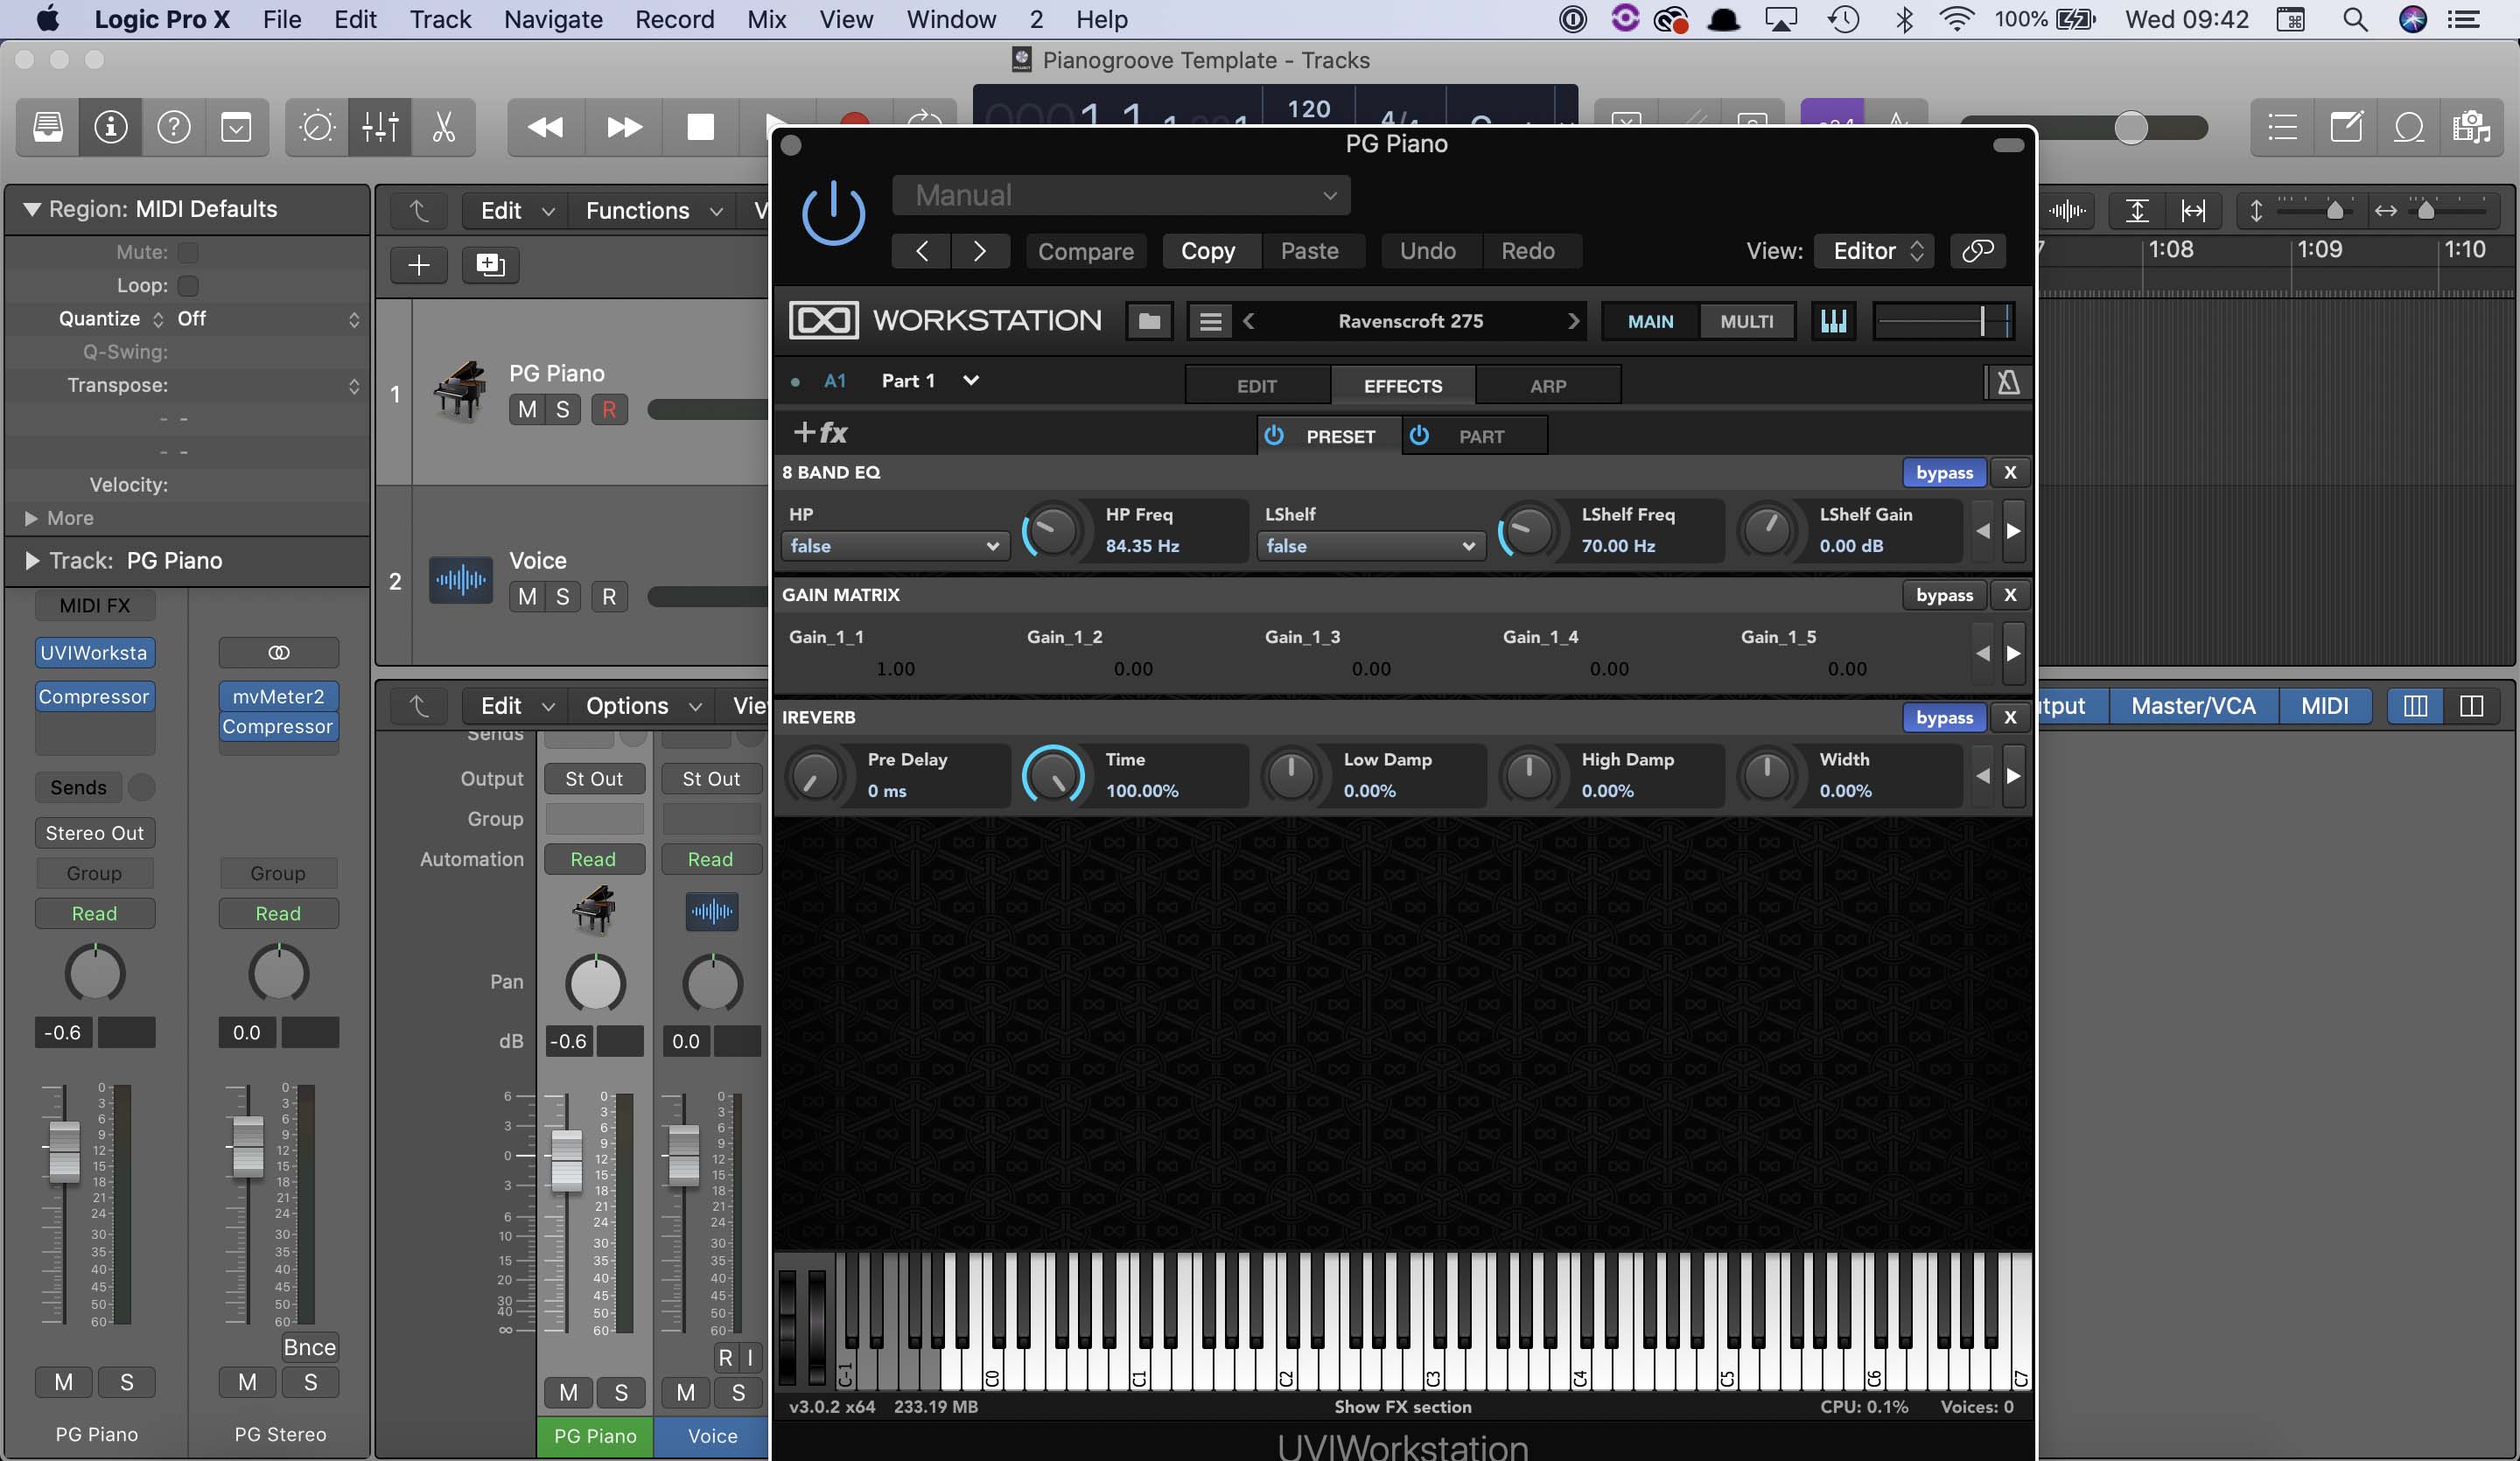Open the Loop Browser icon

2409,127
